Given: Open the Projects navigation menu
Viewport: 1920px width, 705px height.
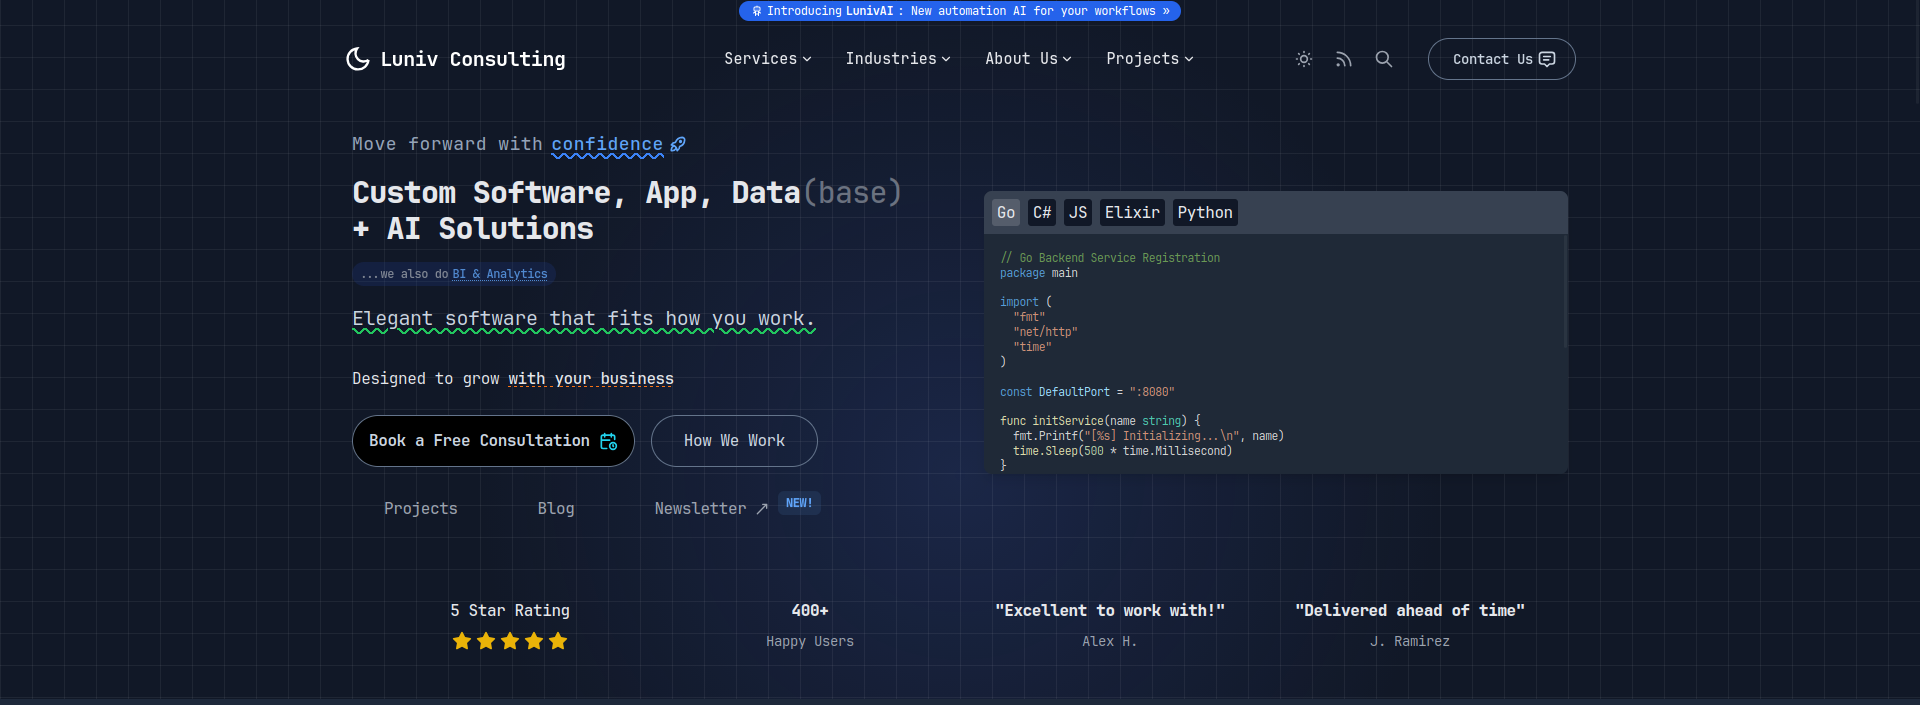Looking at the screenshot, I should click(1149, 59).
